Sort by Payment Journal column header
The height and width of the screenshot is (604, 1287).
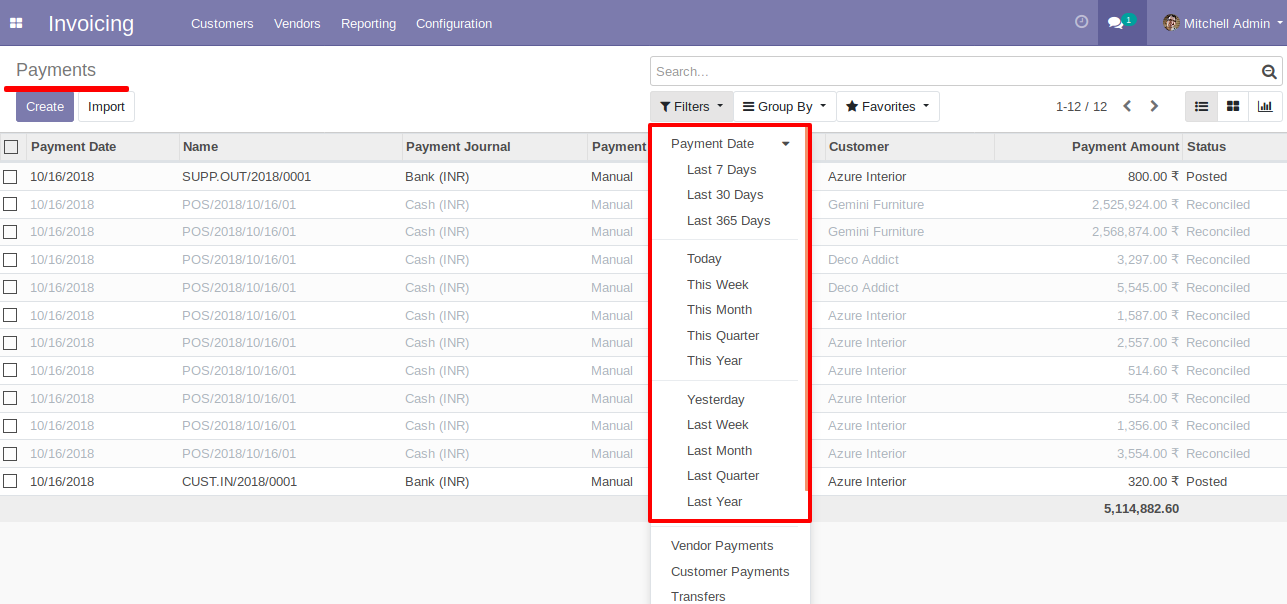point(494,147)
